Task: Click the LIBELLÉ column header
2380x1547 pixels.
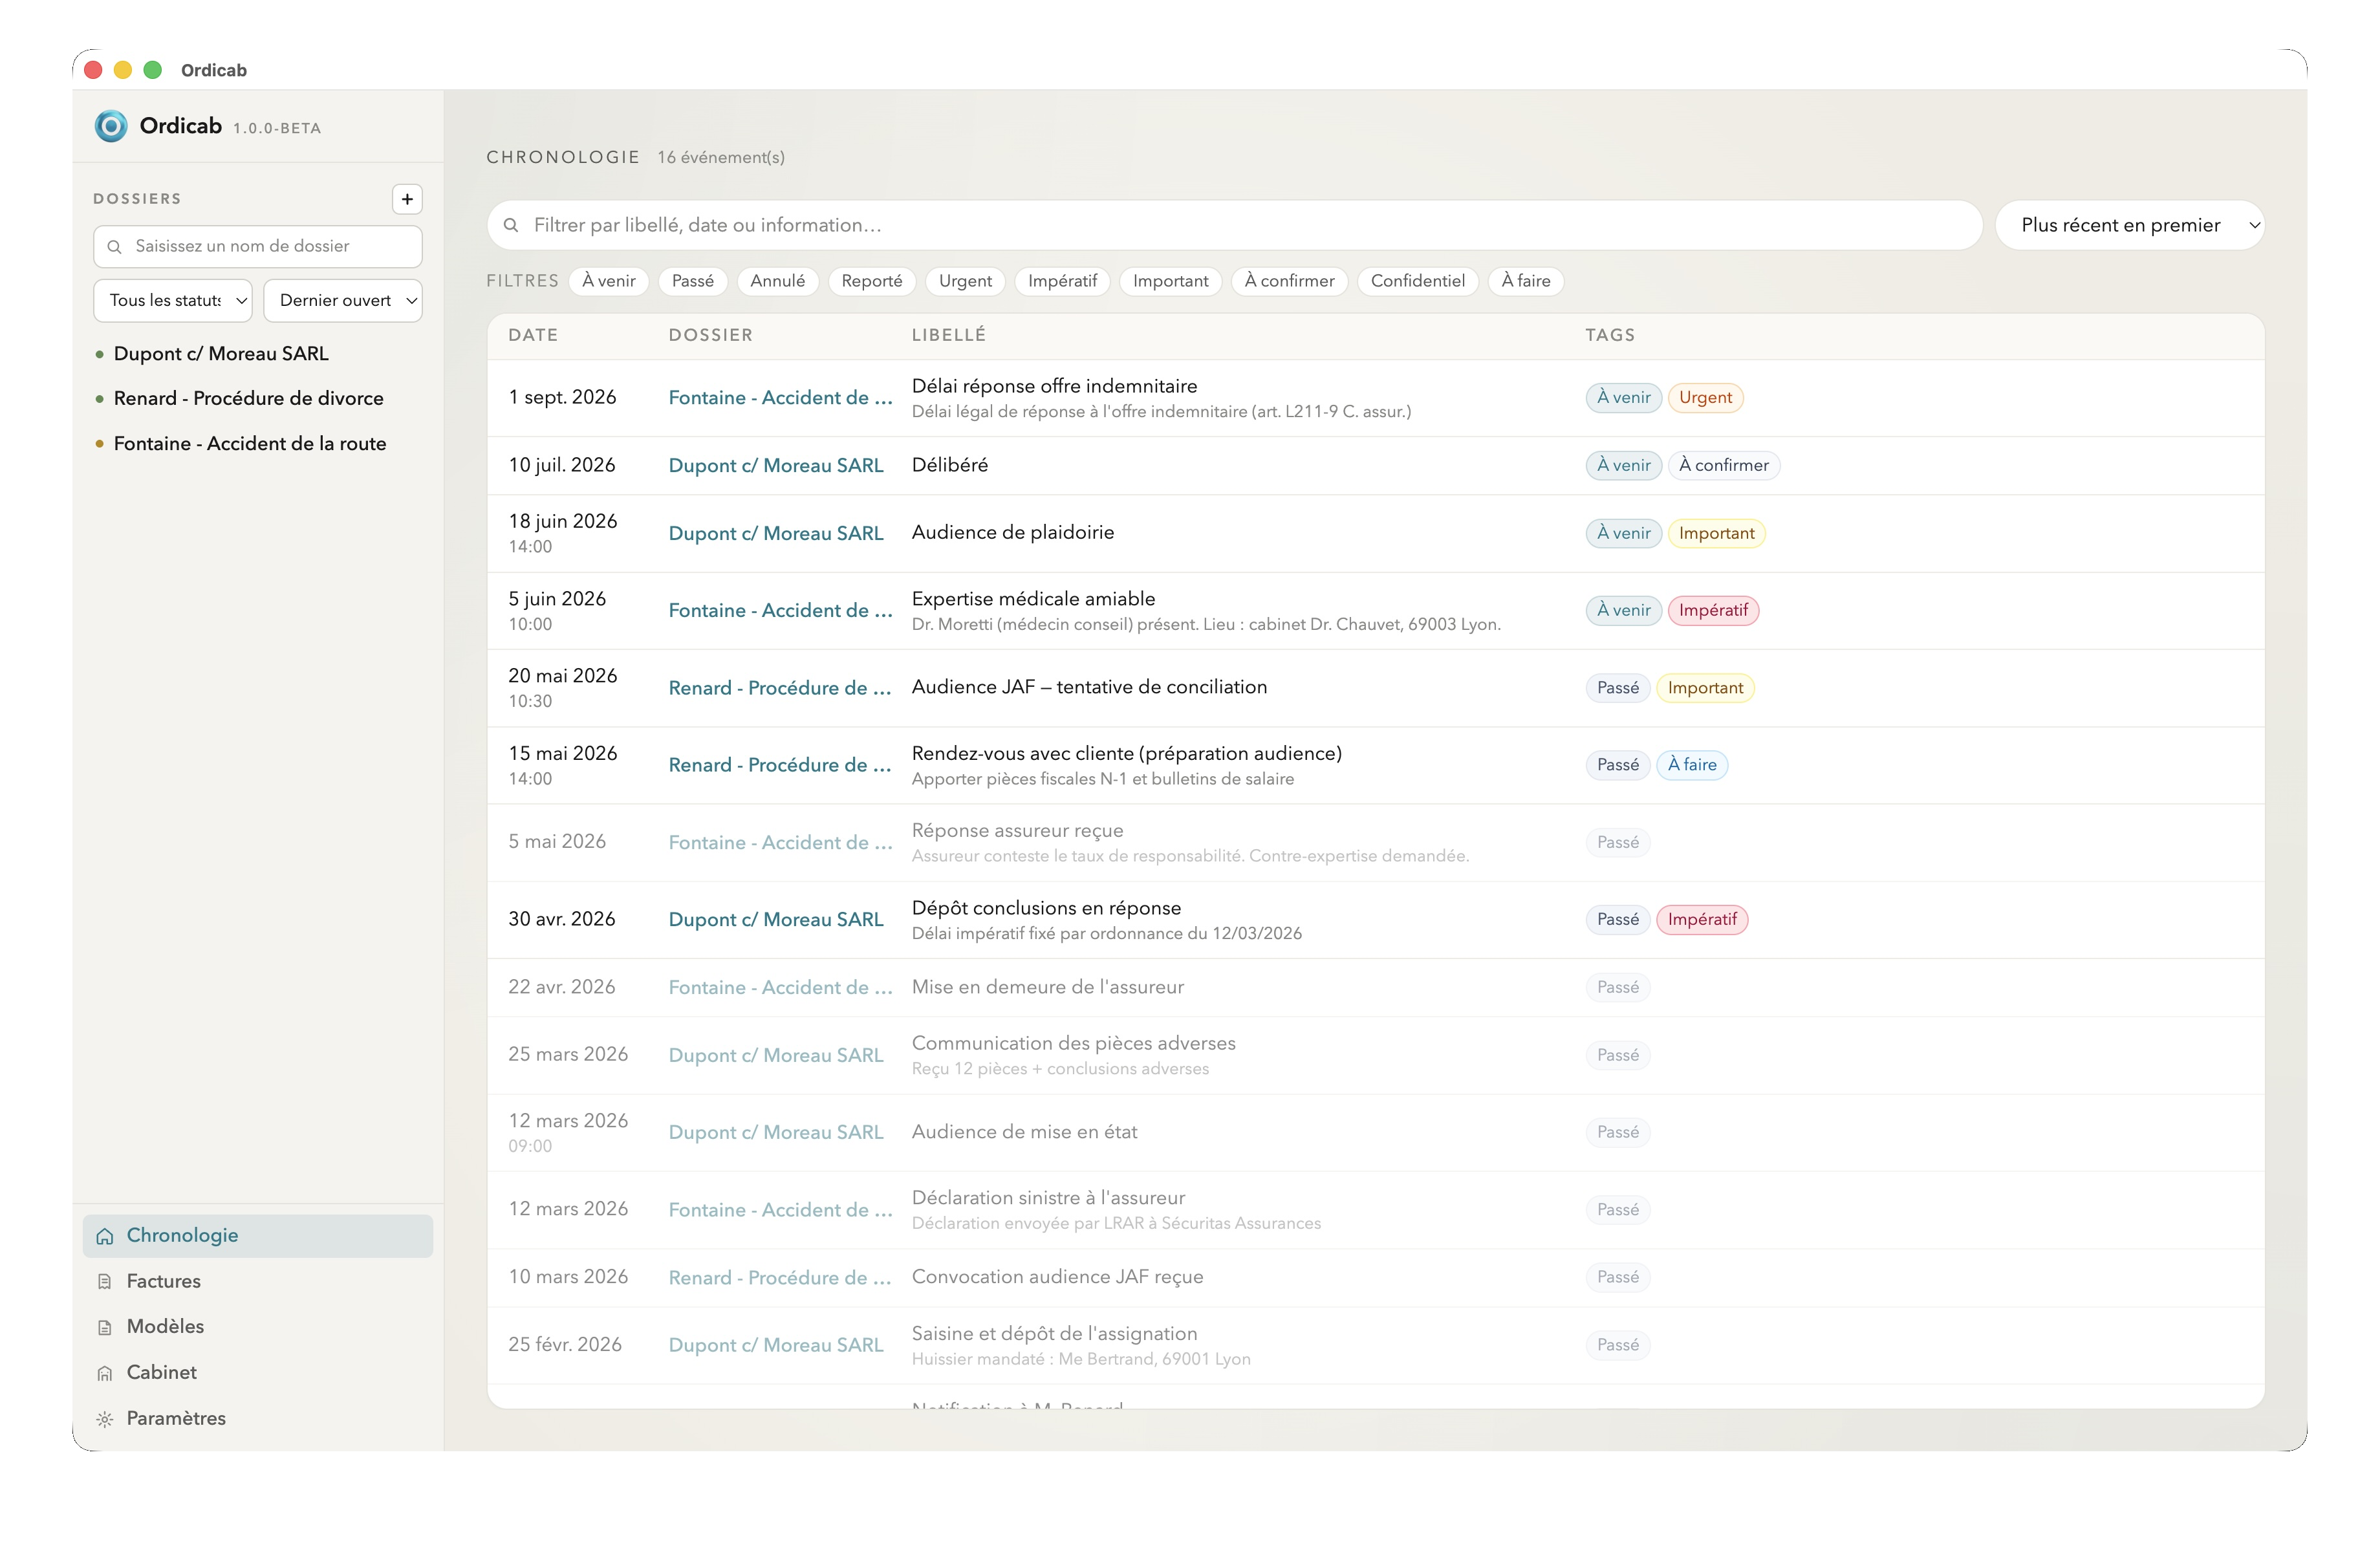Action: [948, 336]
